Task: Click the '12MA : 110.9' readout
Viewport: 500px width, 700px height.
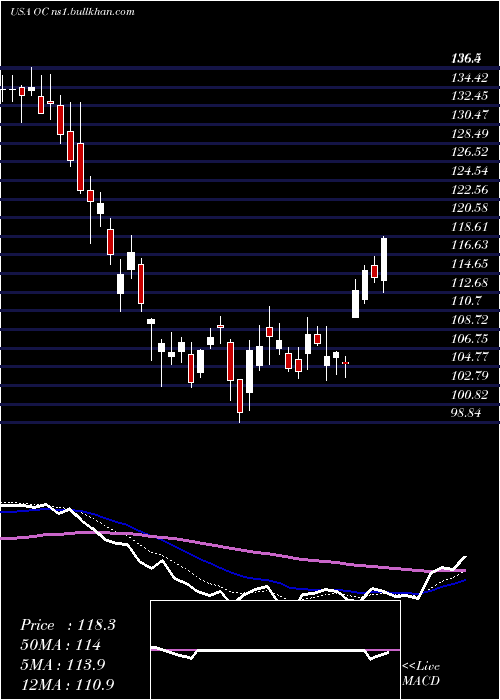Action: (x=68, y=684)
